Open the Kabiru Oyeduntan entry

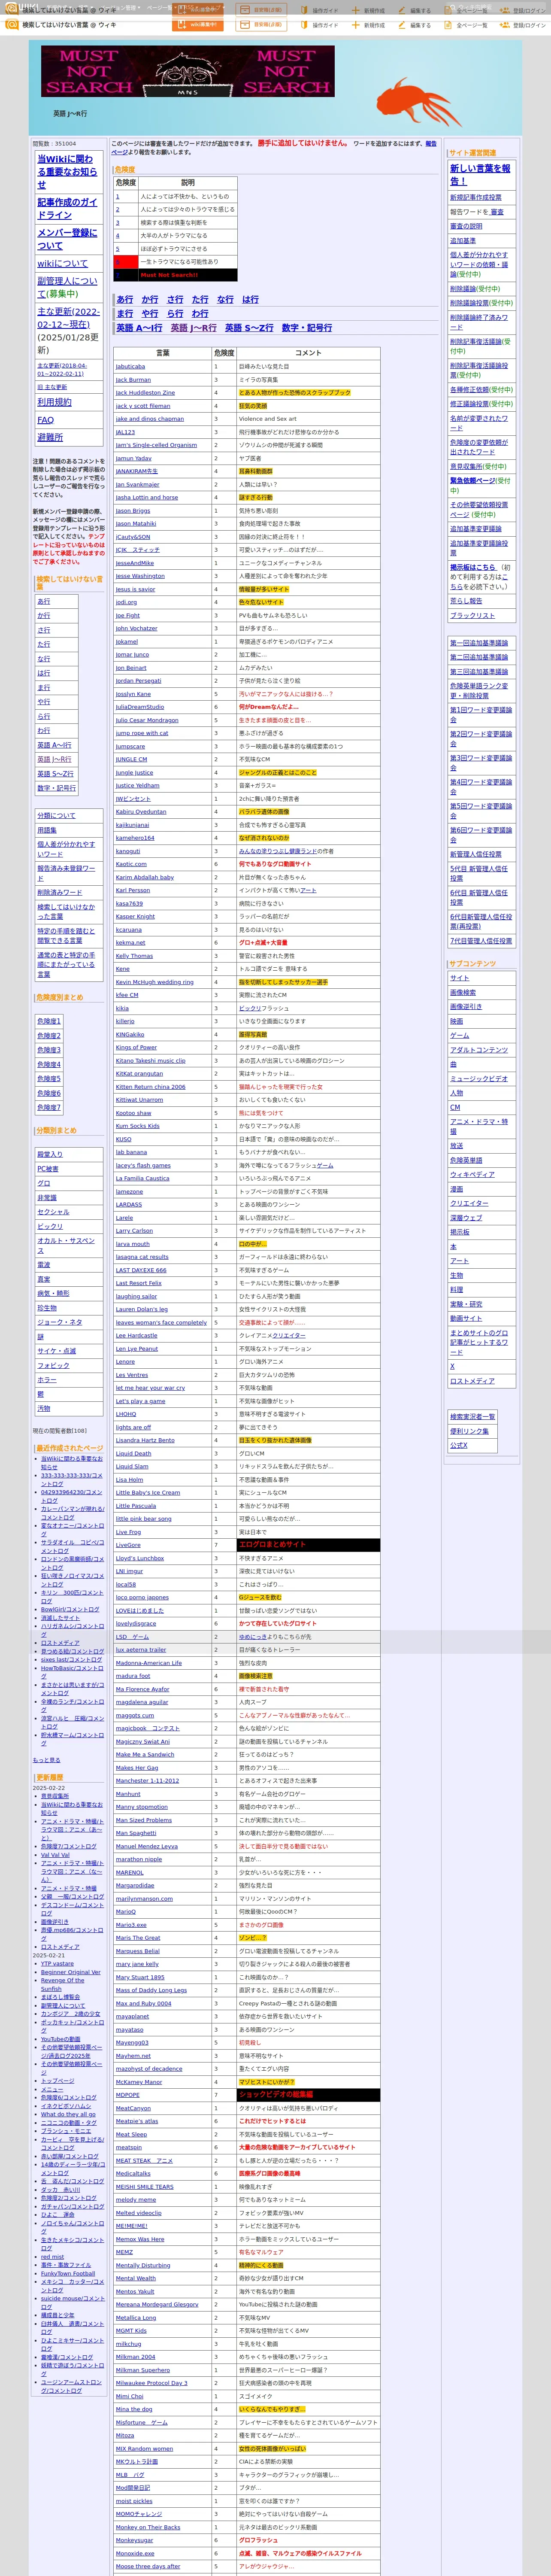(141, 811)
